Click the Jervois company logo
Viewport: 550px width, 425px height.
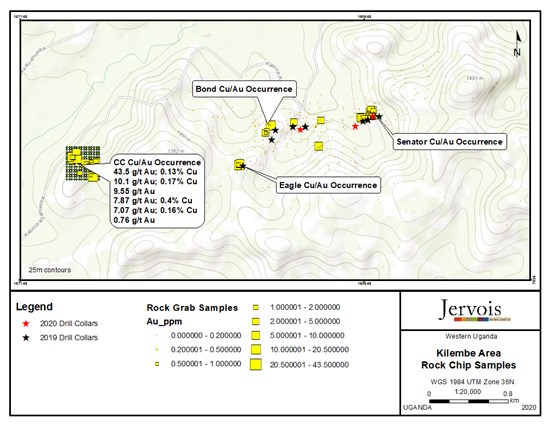[470, 310]
